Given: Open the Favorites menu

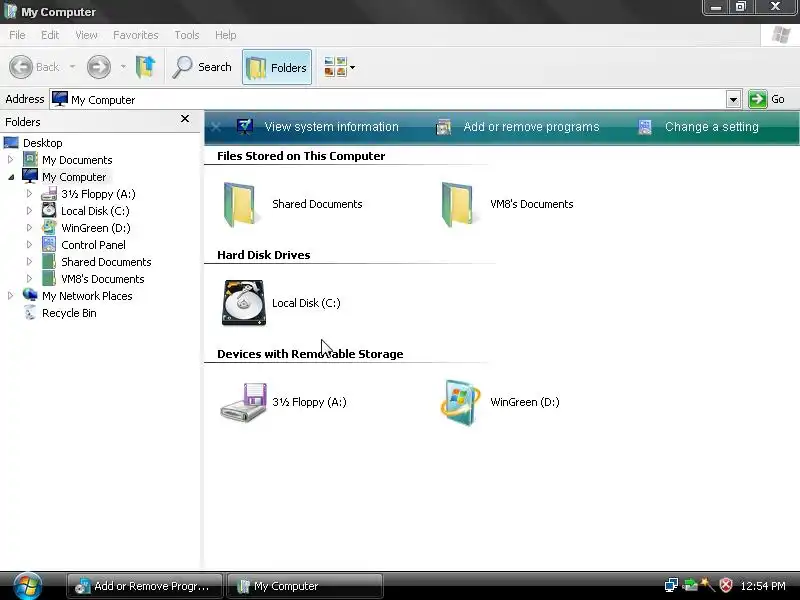Looking at the screenshot, I should coord(136,35).
